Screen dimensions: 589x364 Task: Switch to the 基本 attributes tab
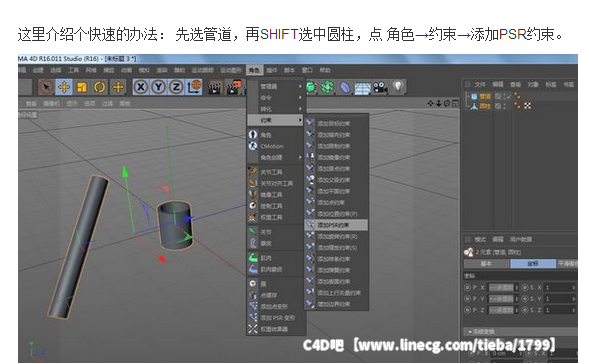pos(486,264)
